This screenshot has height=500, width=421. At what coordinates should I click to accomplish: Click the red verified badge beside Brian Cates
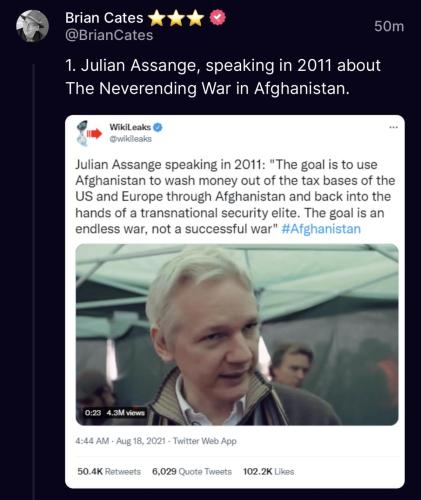click(x=218, y=18)
